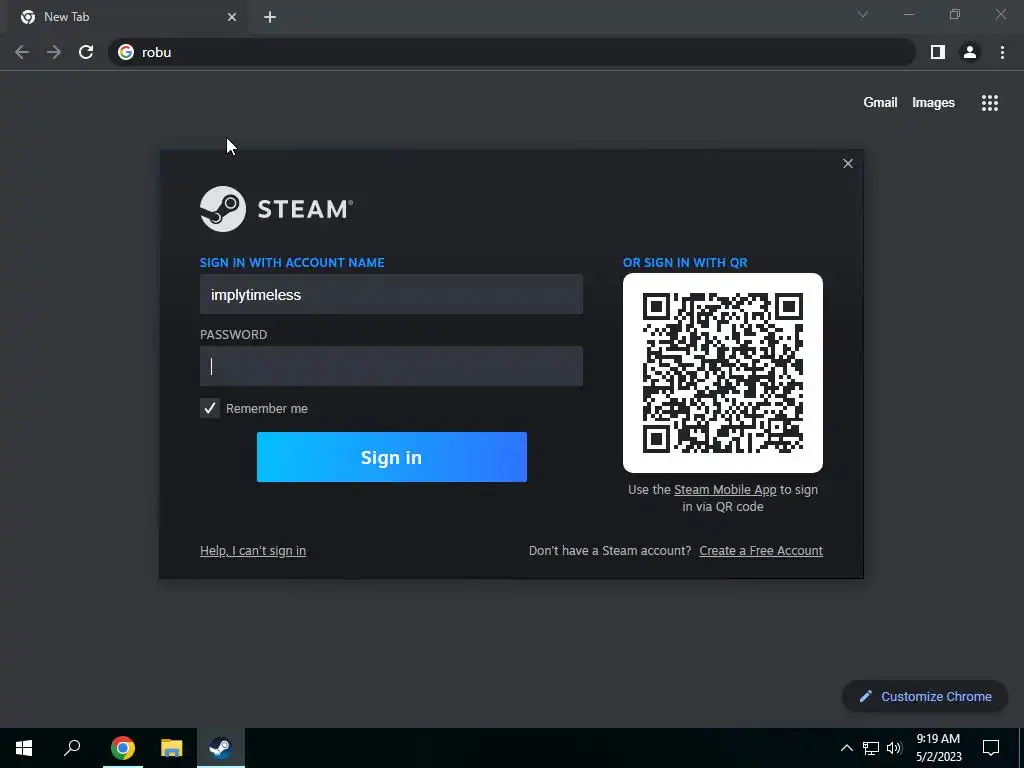Click the Chrome forward arrow
Image resolution: width=1024 pixels, height=768 pixels.
click(54, 52)
